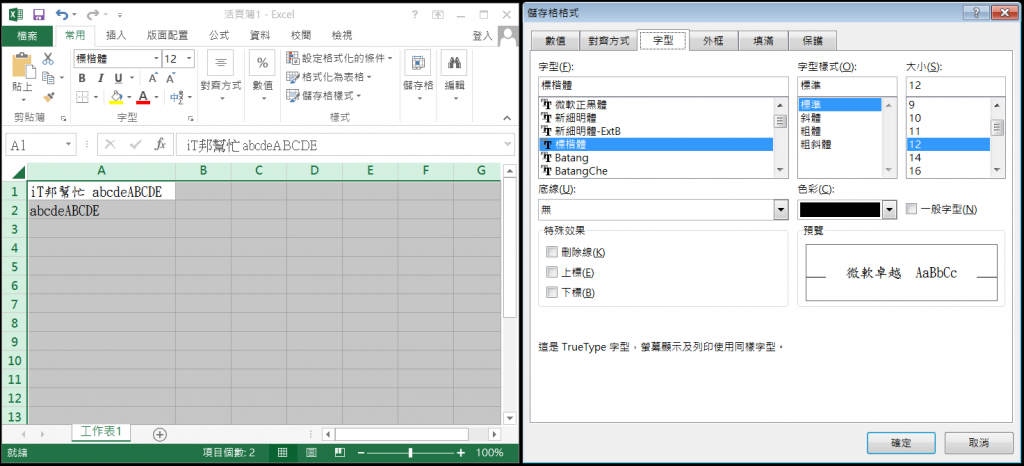Cut the selection with the scissors icon
Viewport: 1024px width, 466px height.
tap(48, 59)
